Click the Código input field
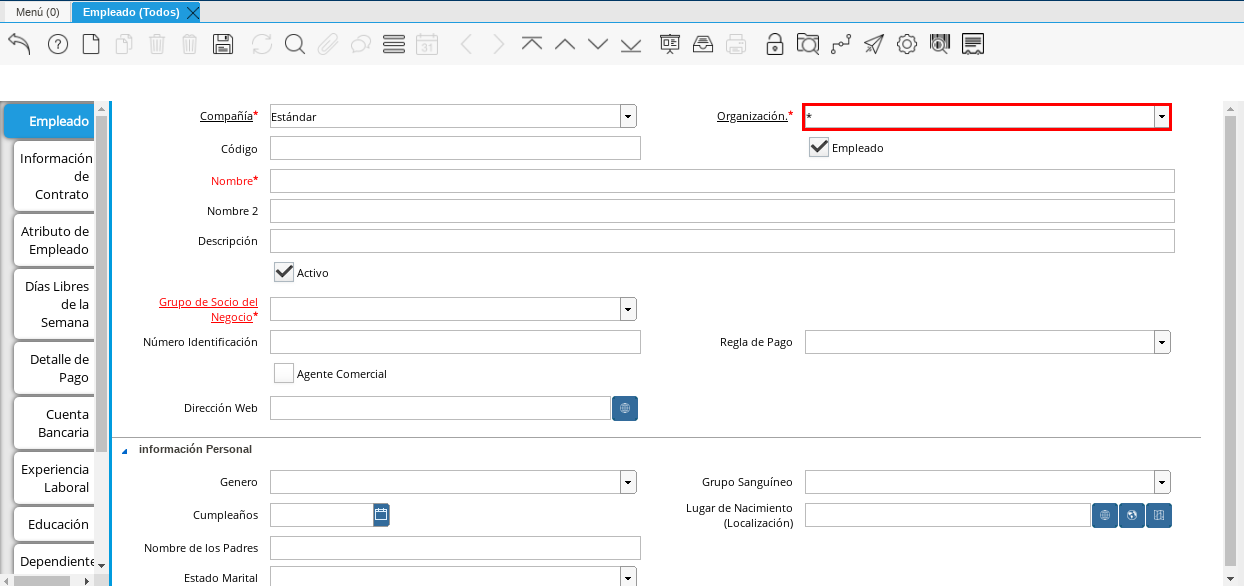 [455, 148]
